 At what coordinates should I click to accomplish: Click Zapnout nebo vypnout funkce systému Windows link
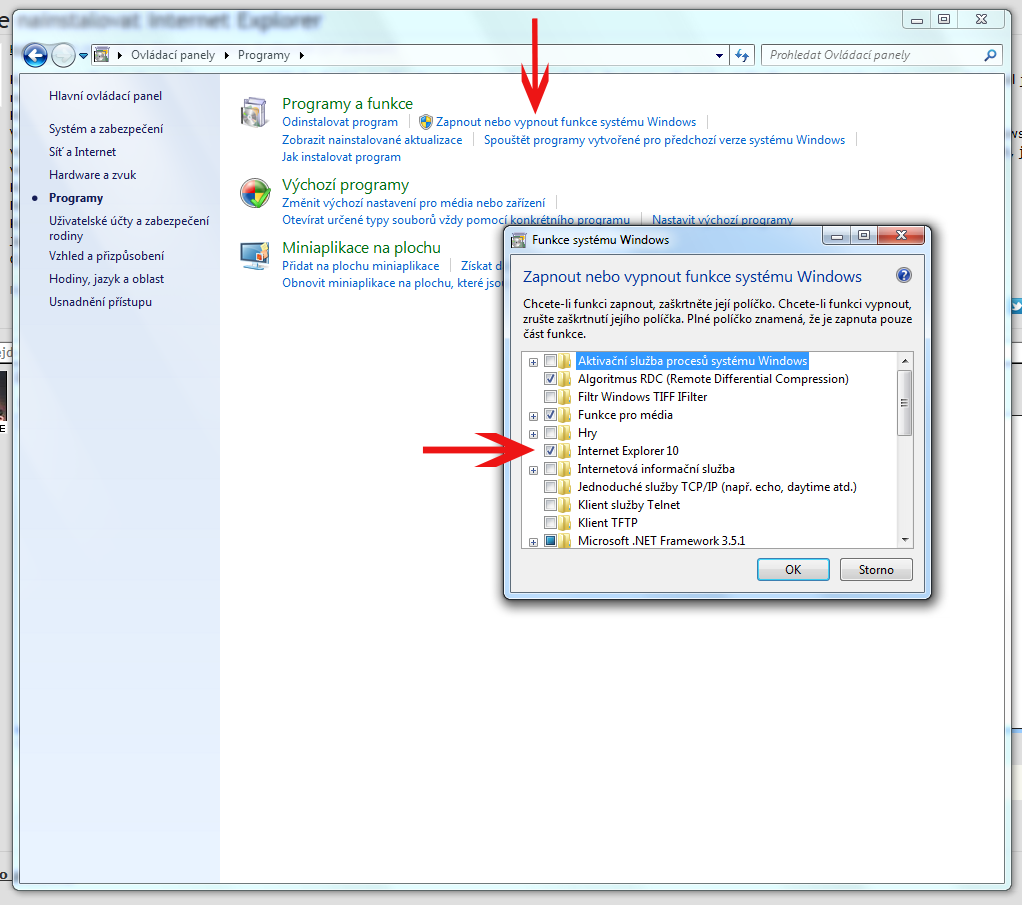point(566,122)
